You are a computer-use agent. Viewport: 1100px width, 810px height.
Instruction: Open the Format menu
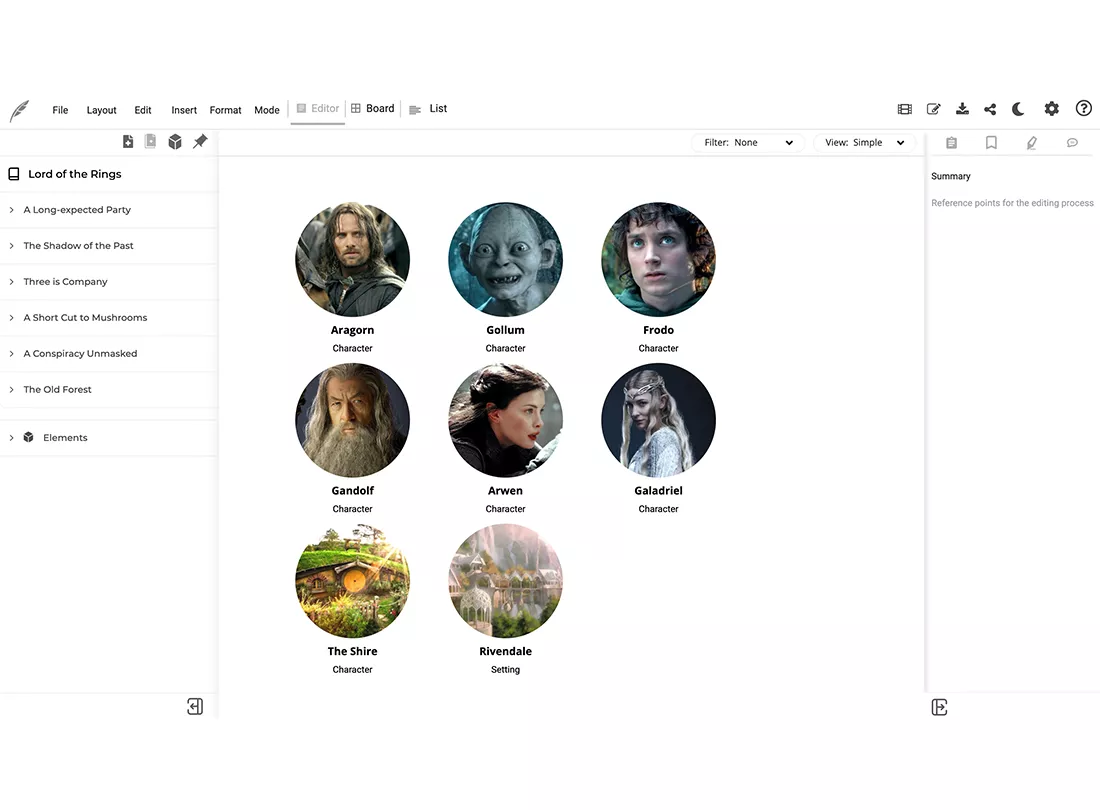point(225,110)
